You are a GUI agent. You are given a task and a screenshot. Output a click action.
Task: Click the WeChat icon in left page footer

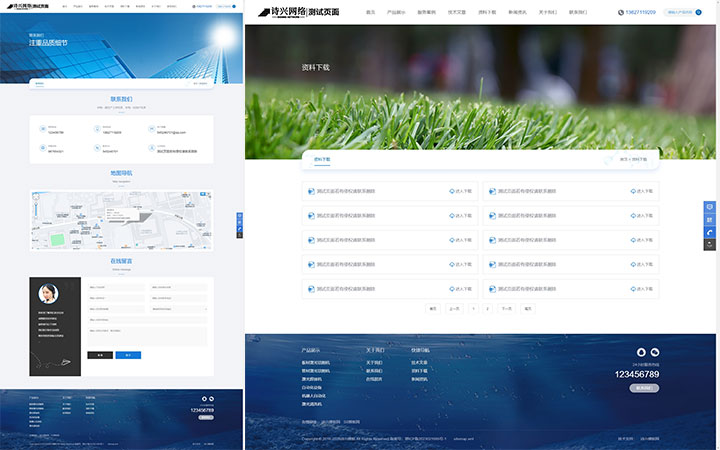pos(211,399)
